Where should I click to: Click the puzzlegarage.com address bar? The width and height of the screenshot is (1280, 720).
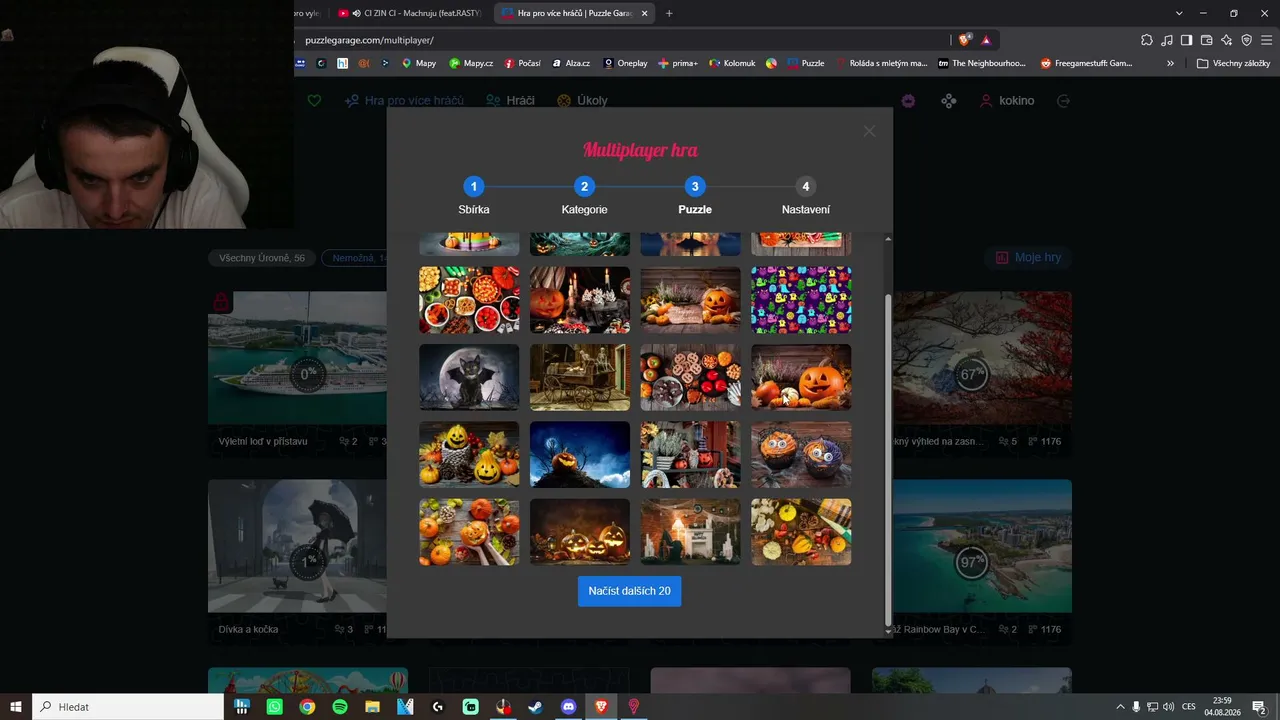pyautogui.click(x=620, y=40)
